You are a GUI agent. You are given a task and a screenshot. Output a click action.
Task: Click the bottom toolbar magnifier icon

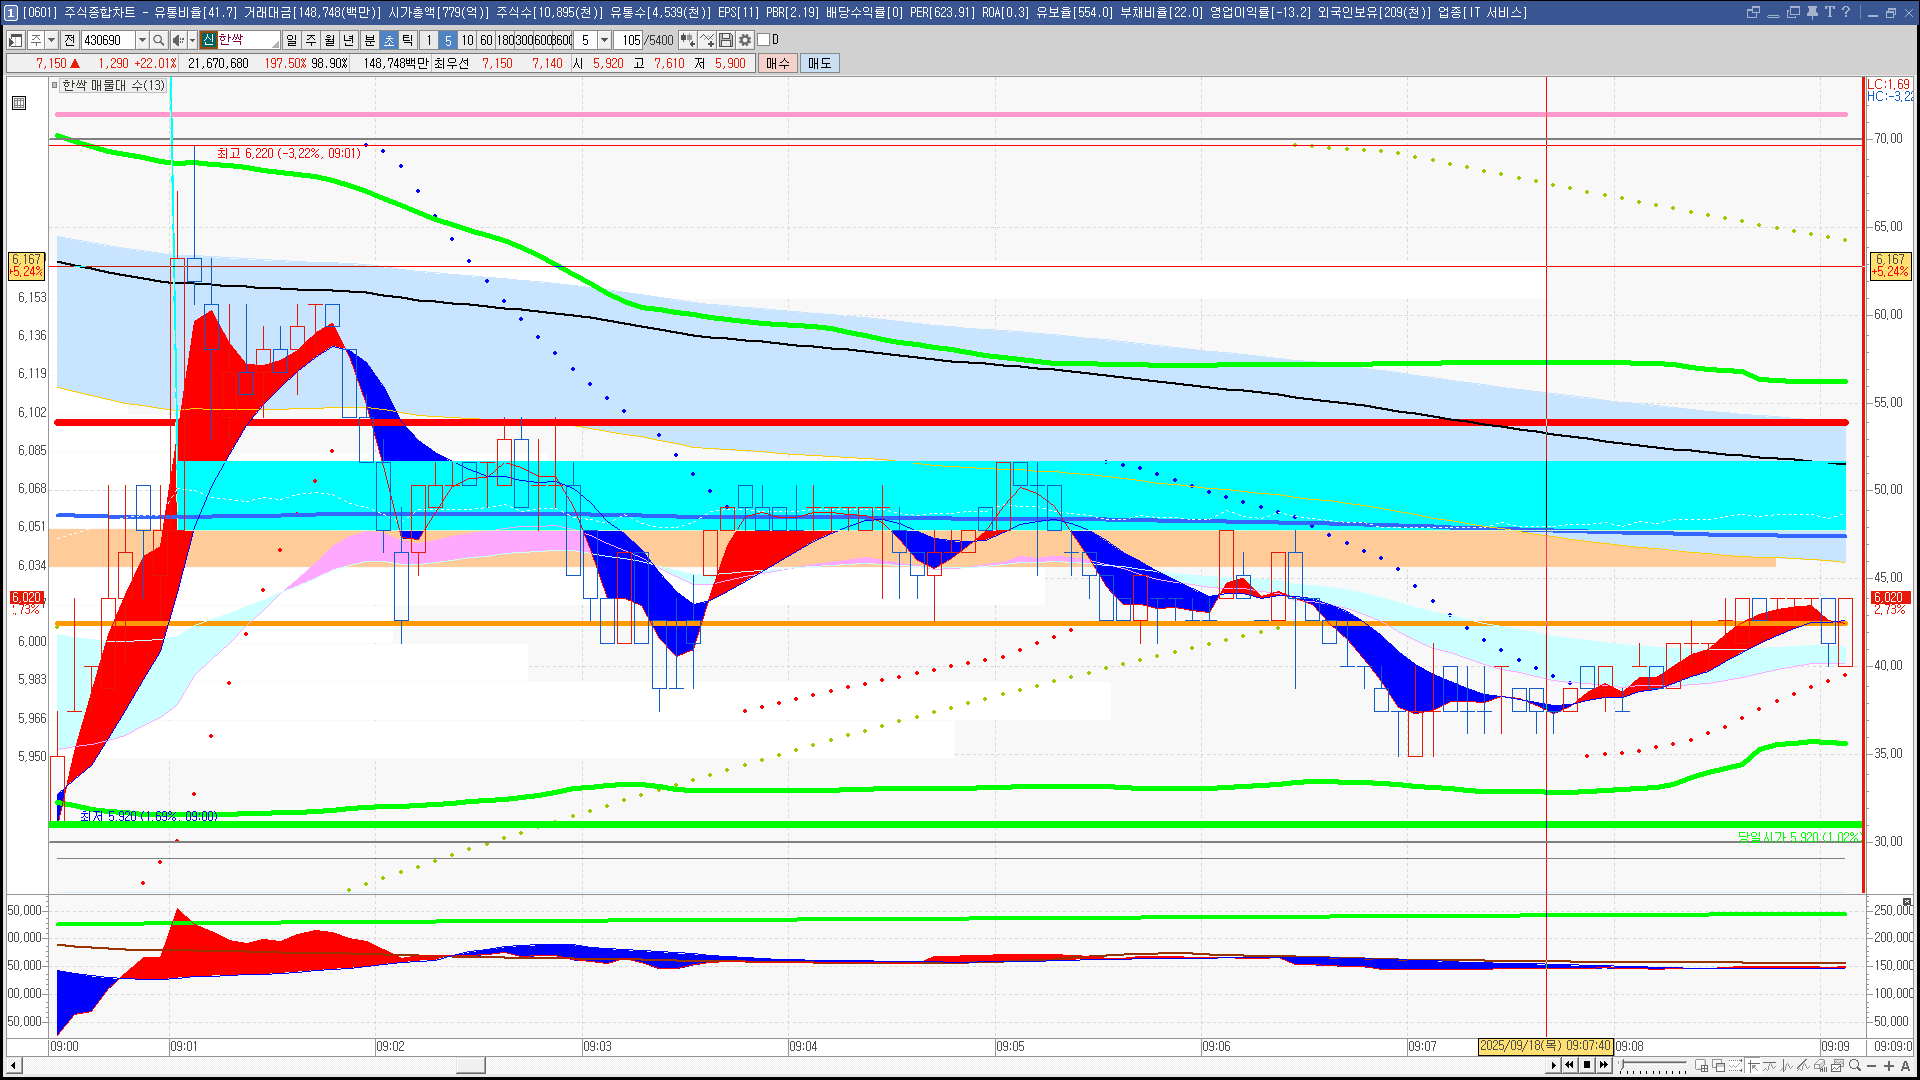point(1855,1066)
